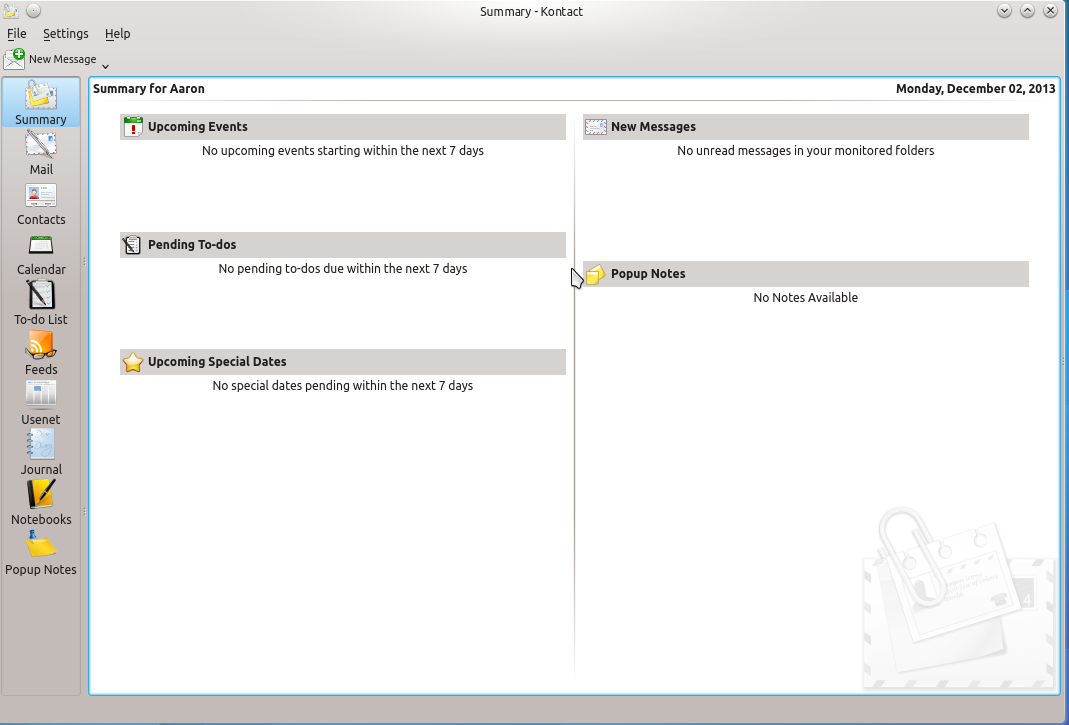Open the Usenet news reader
This screenshot has height=725, width=1069.
click(x=41, y=403)
